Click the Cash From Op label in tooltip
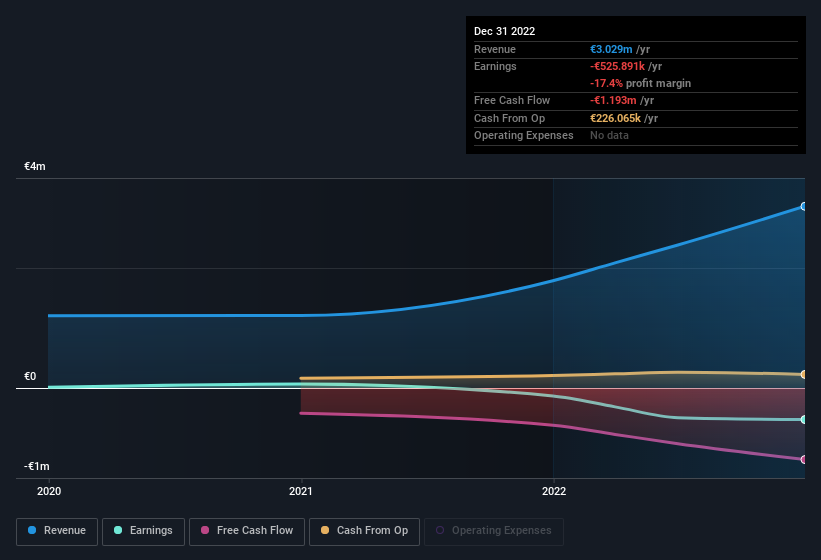 [x=509, y=118]
